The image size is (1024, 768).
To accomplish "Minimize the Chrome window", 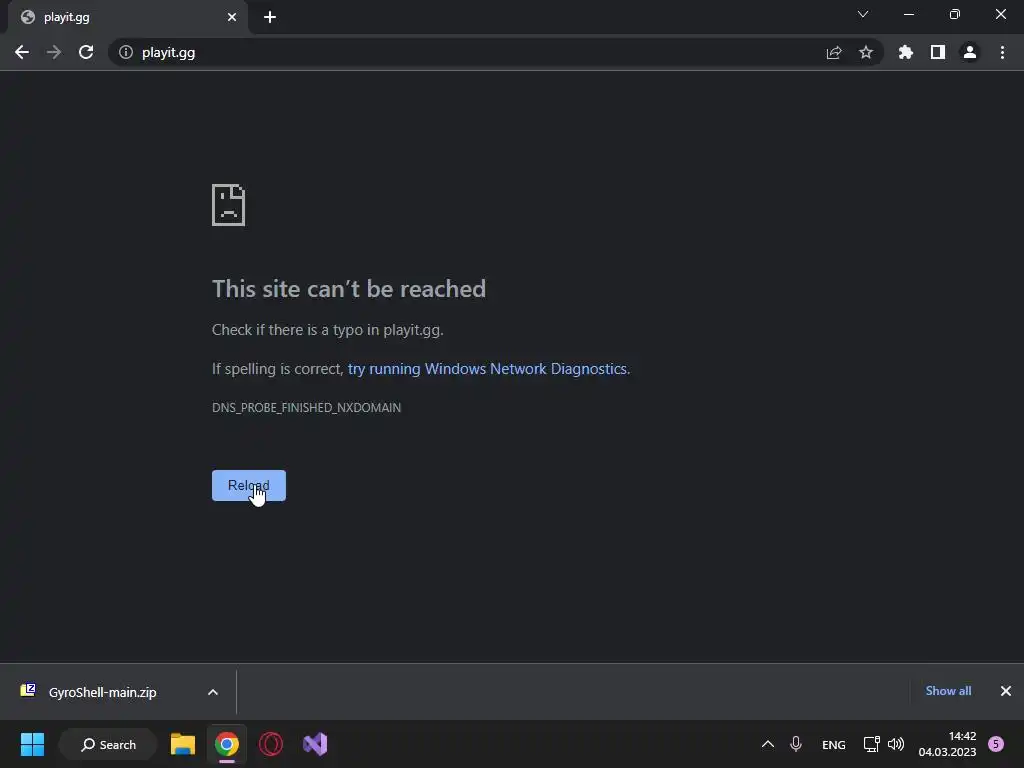I will 909,14.
